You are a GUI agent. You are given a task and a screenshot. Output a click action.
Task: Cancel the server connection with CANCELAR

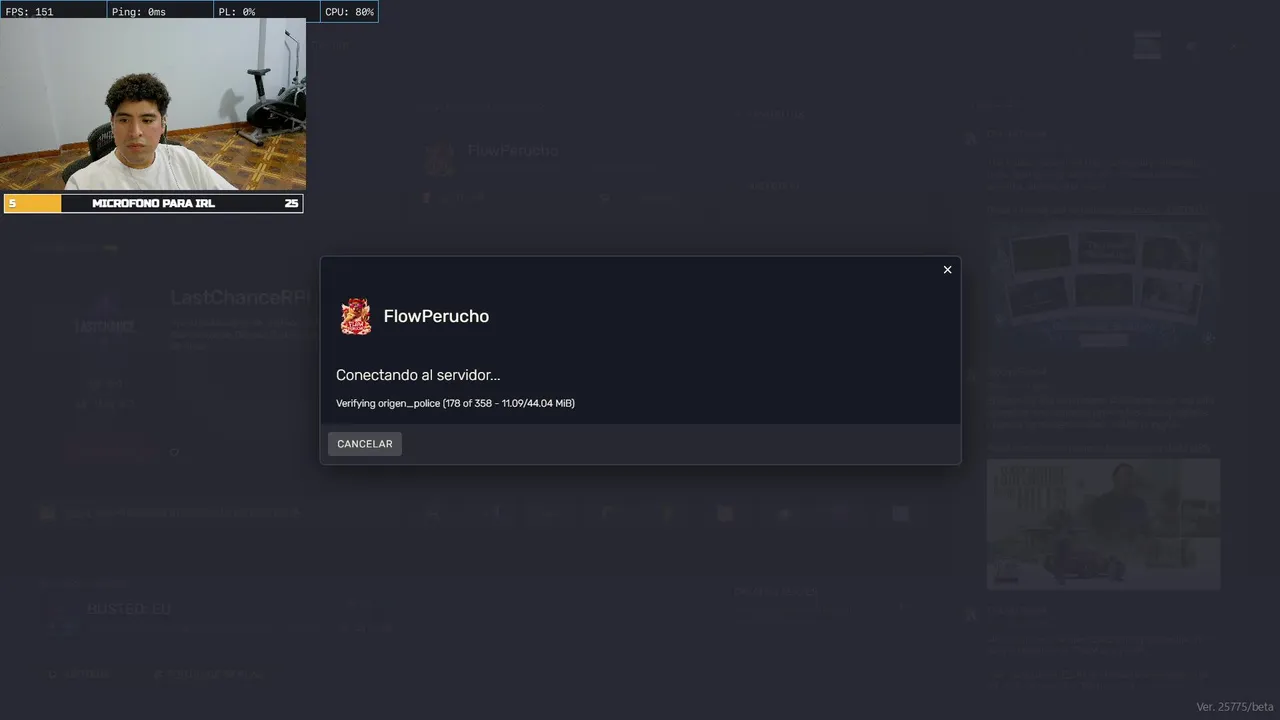click(364, 444)
